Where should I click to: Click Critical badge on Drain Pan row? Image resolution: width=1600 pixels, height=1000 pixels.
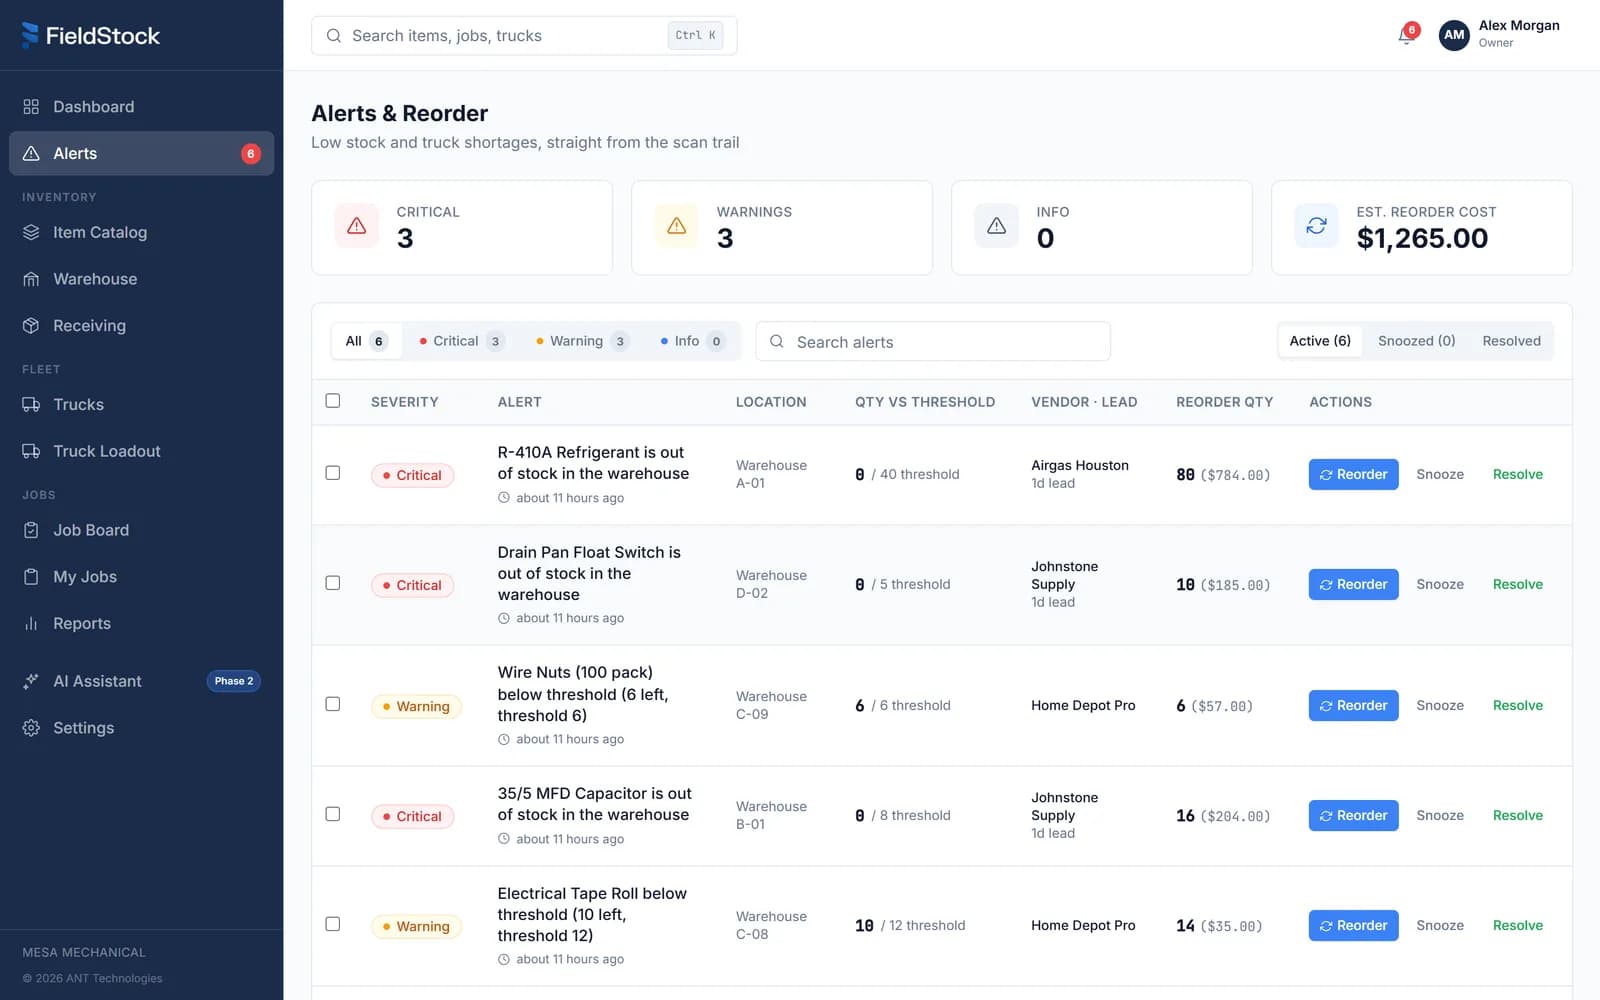[x=412, y=585]
